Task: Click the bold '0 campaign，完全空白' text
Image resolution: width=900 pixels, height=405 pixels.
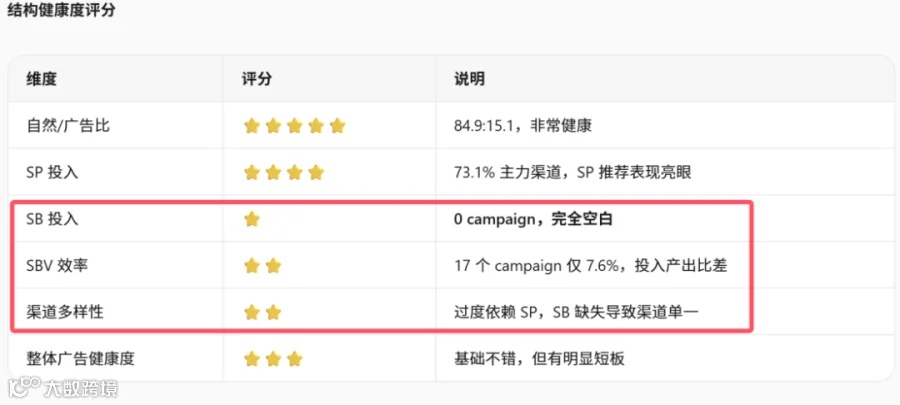Action: pyautogui.click(x=533, y=219)
